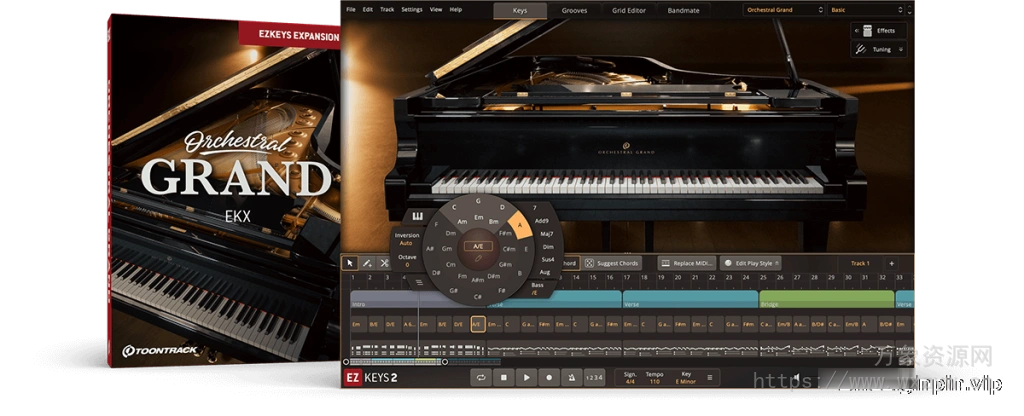1024x416 pixels.
Task: Choose the Dim chord quality
Action: [x=549, y=247]
